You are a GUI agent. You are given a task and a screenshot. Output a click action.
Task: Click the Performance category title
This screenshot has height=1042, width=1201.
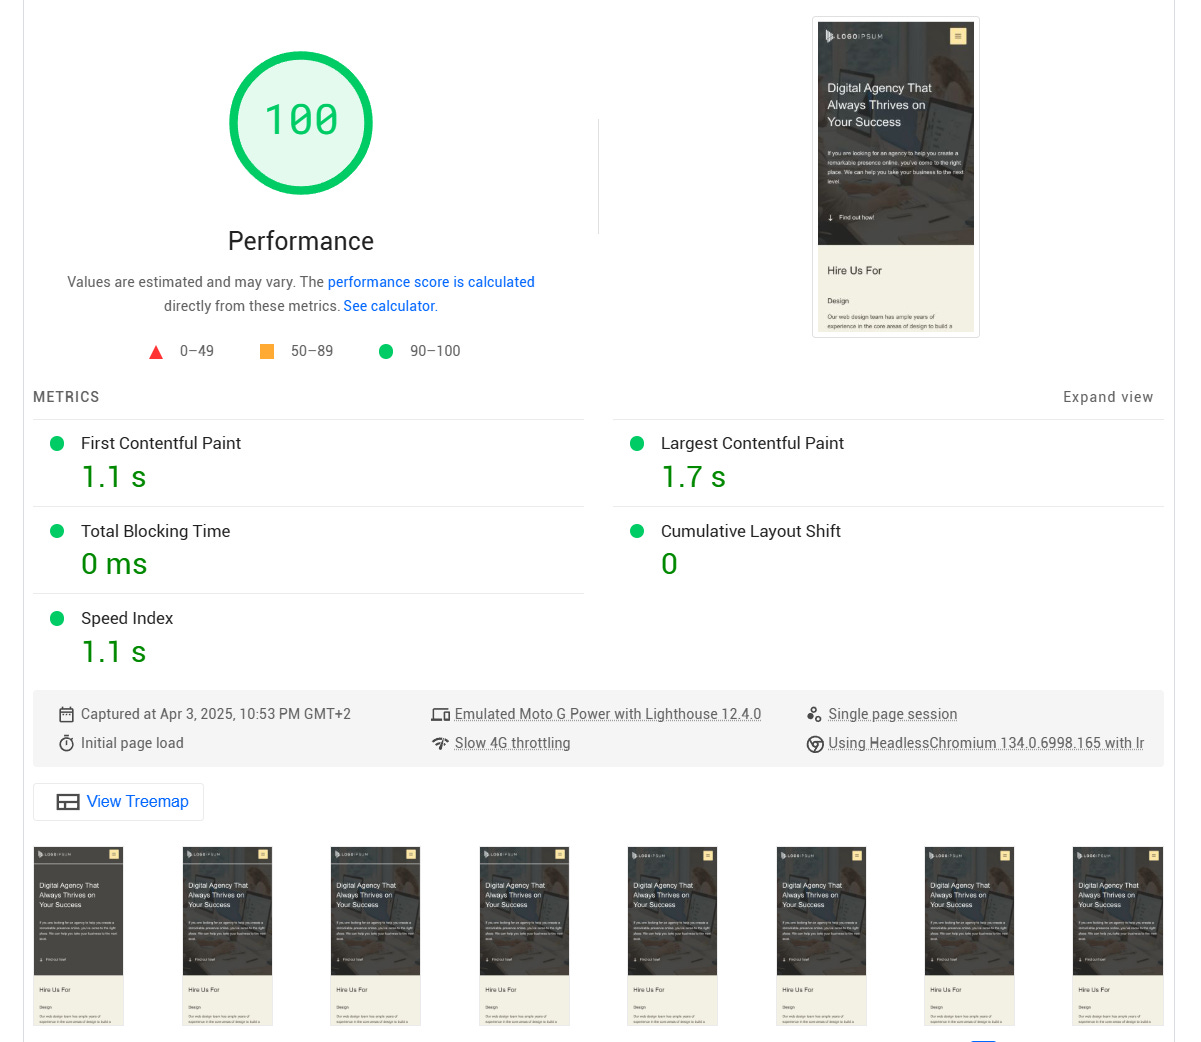pyautogui.click(x=301, y=241)
